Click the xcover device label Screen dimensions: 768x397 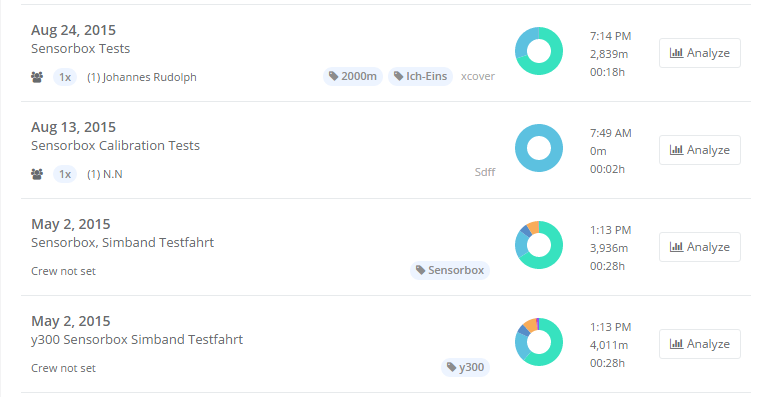point(478,76)
